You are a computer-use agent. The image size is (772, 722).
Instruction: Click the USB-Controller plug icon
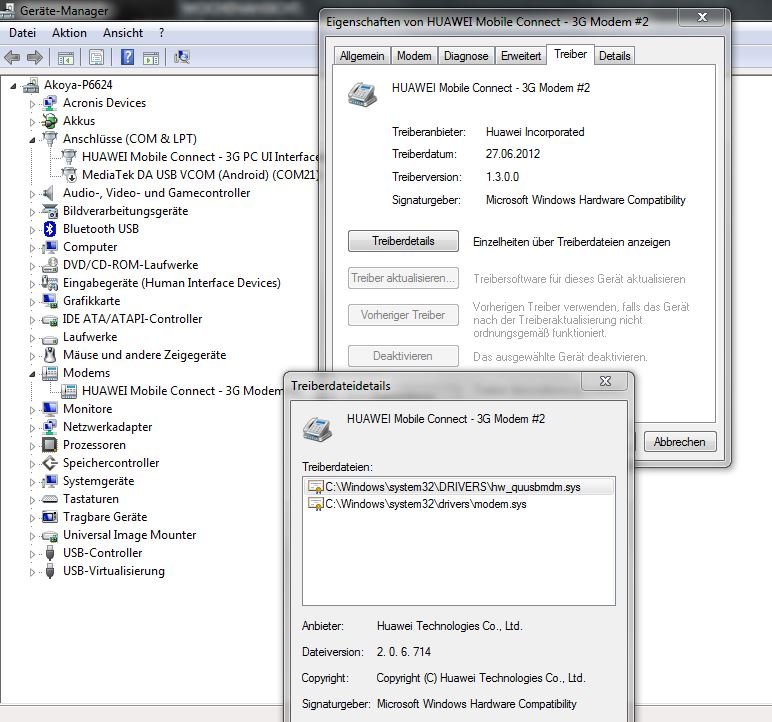(50, 553)
